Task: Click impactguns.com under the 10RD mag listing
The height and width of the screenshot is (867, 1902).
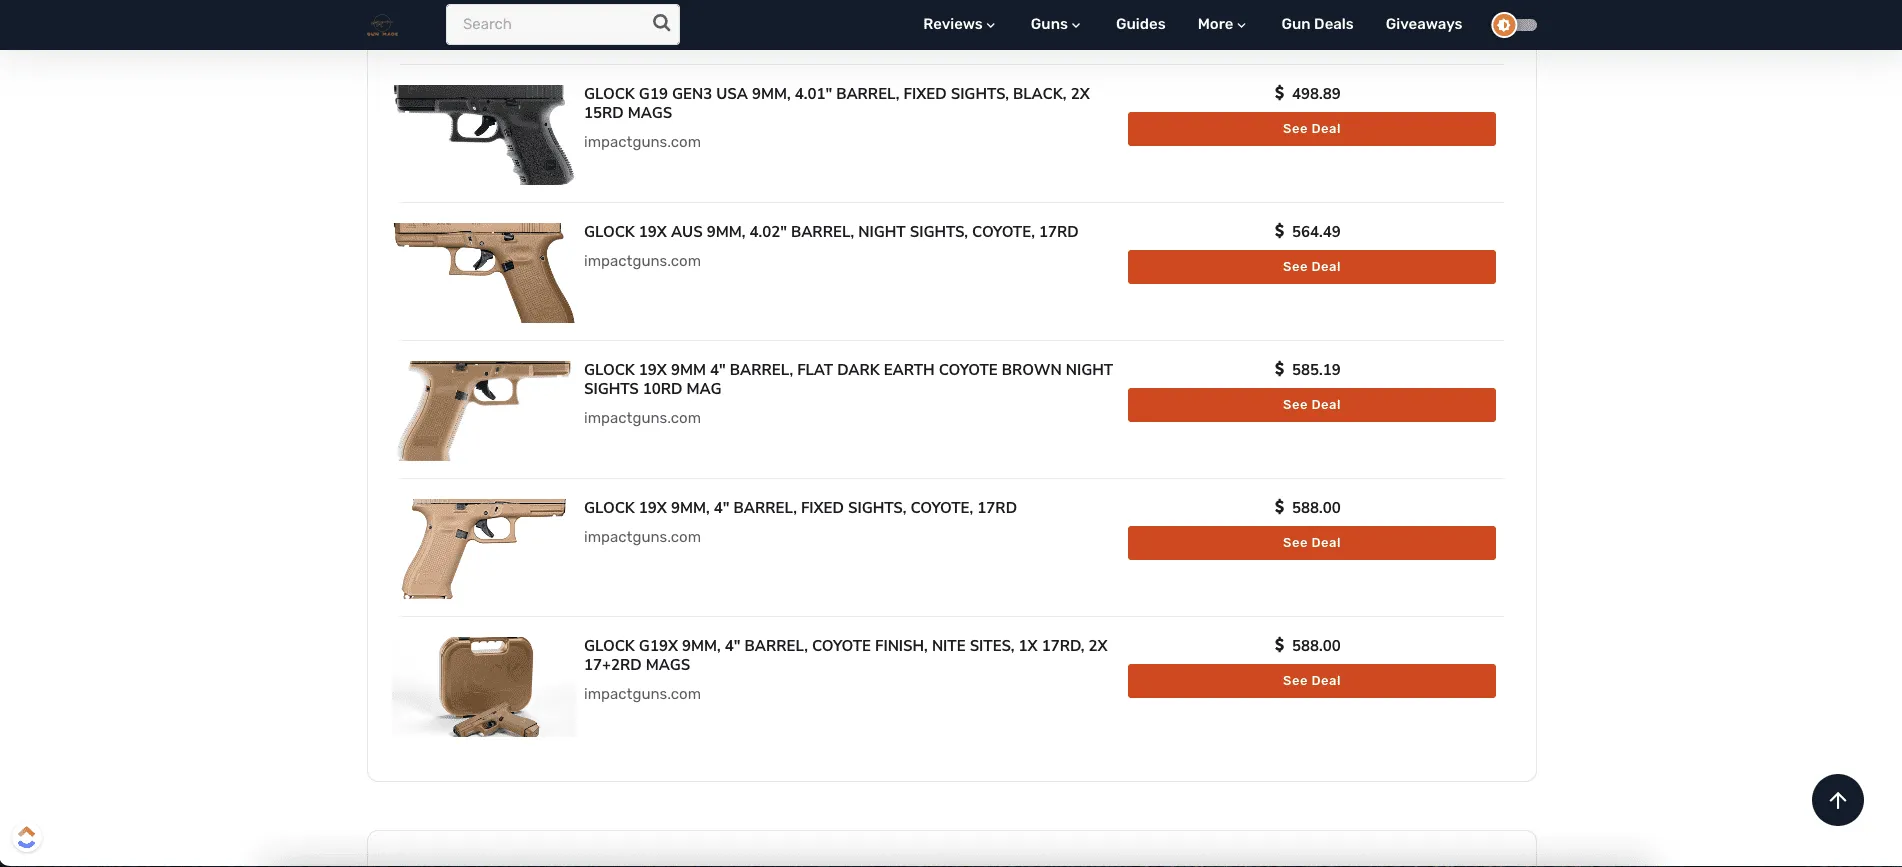Action: click(x=642, y=418)
